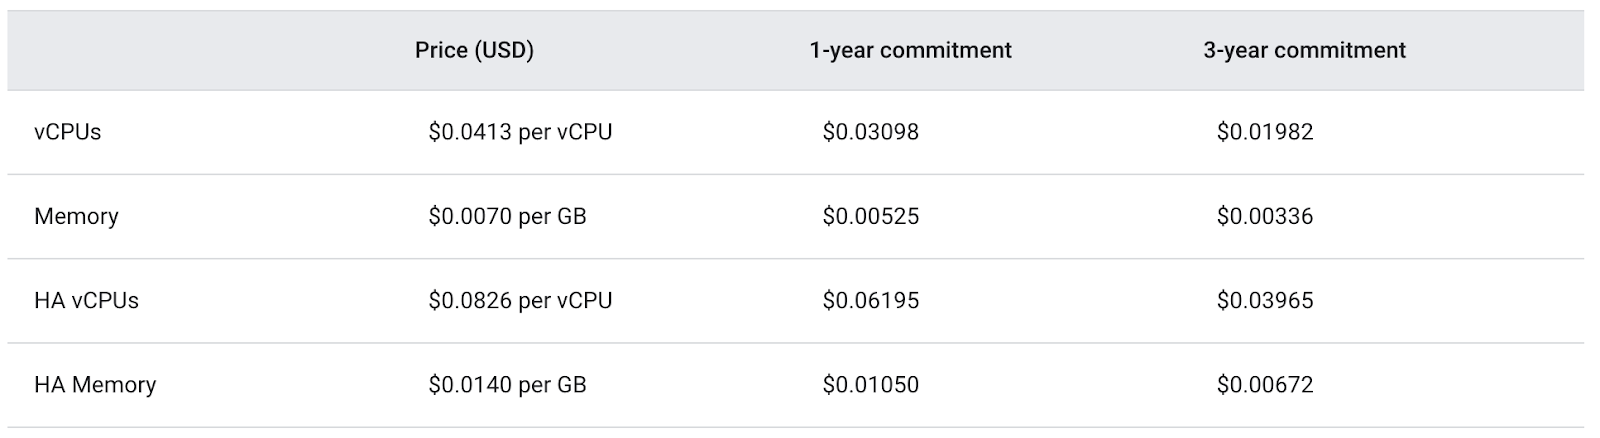Select the vCPUs row label
The image size is (1600, 438).
tap(68, 132)
